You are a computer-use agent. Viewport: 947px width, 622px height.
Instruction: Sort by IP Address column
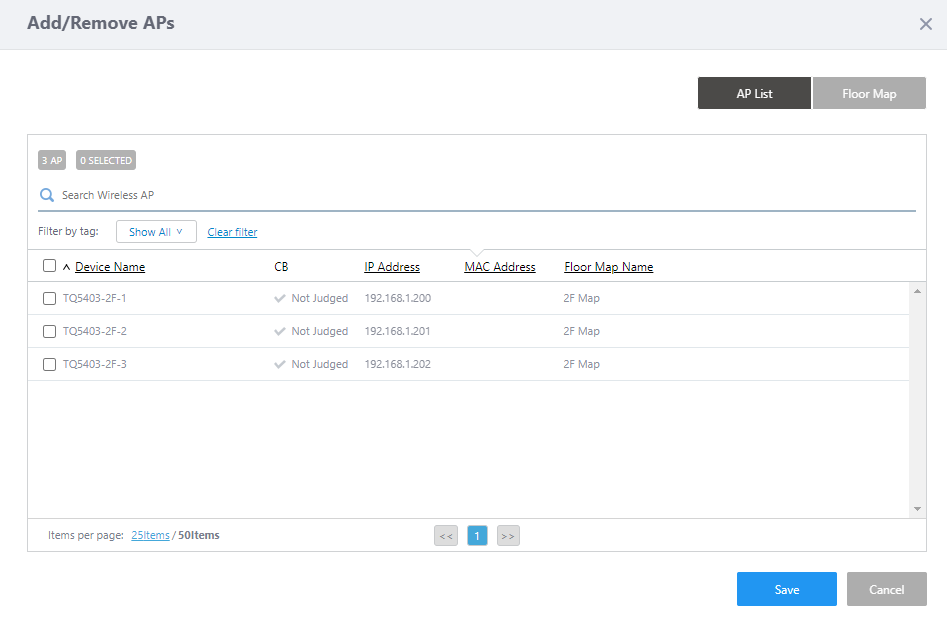click(392, 267)
